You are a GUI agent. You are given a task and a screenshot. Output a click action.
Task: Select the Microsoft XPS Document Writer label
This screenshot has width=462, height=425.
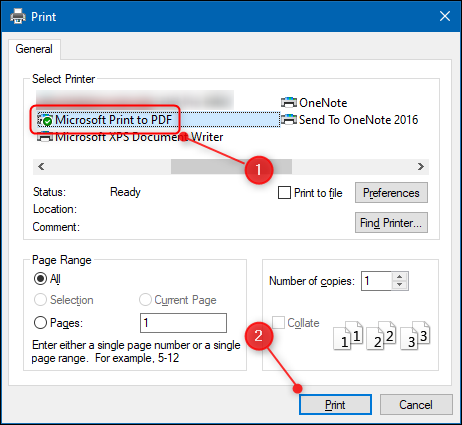point(139,137)
